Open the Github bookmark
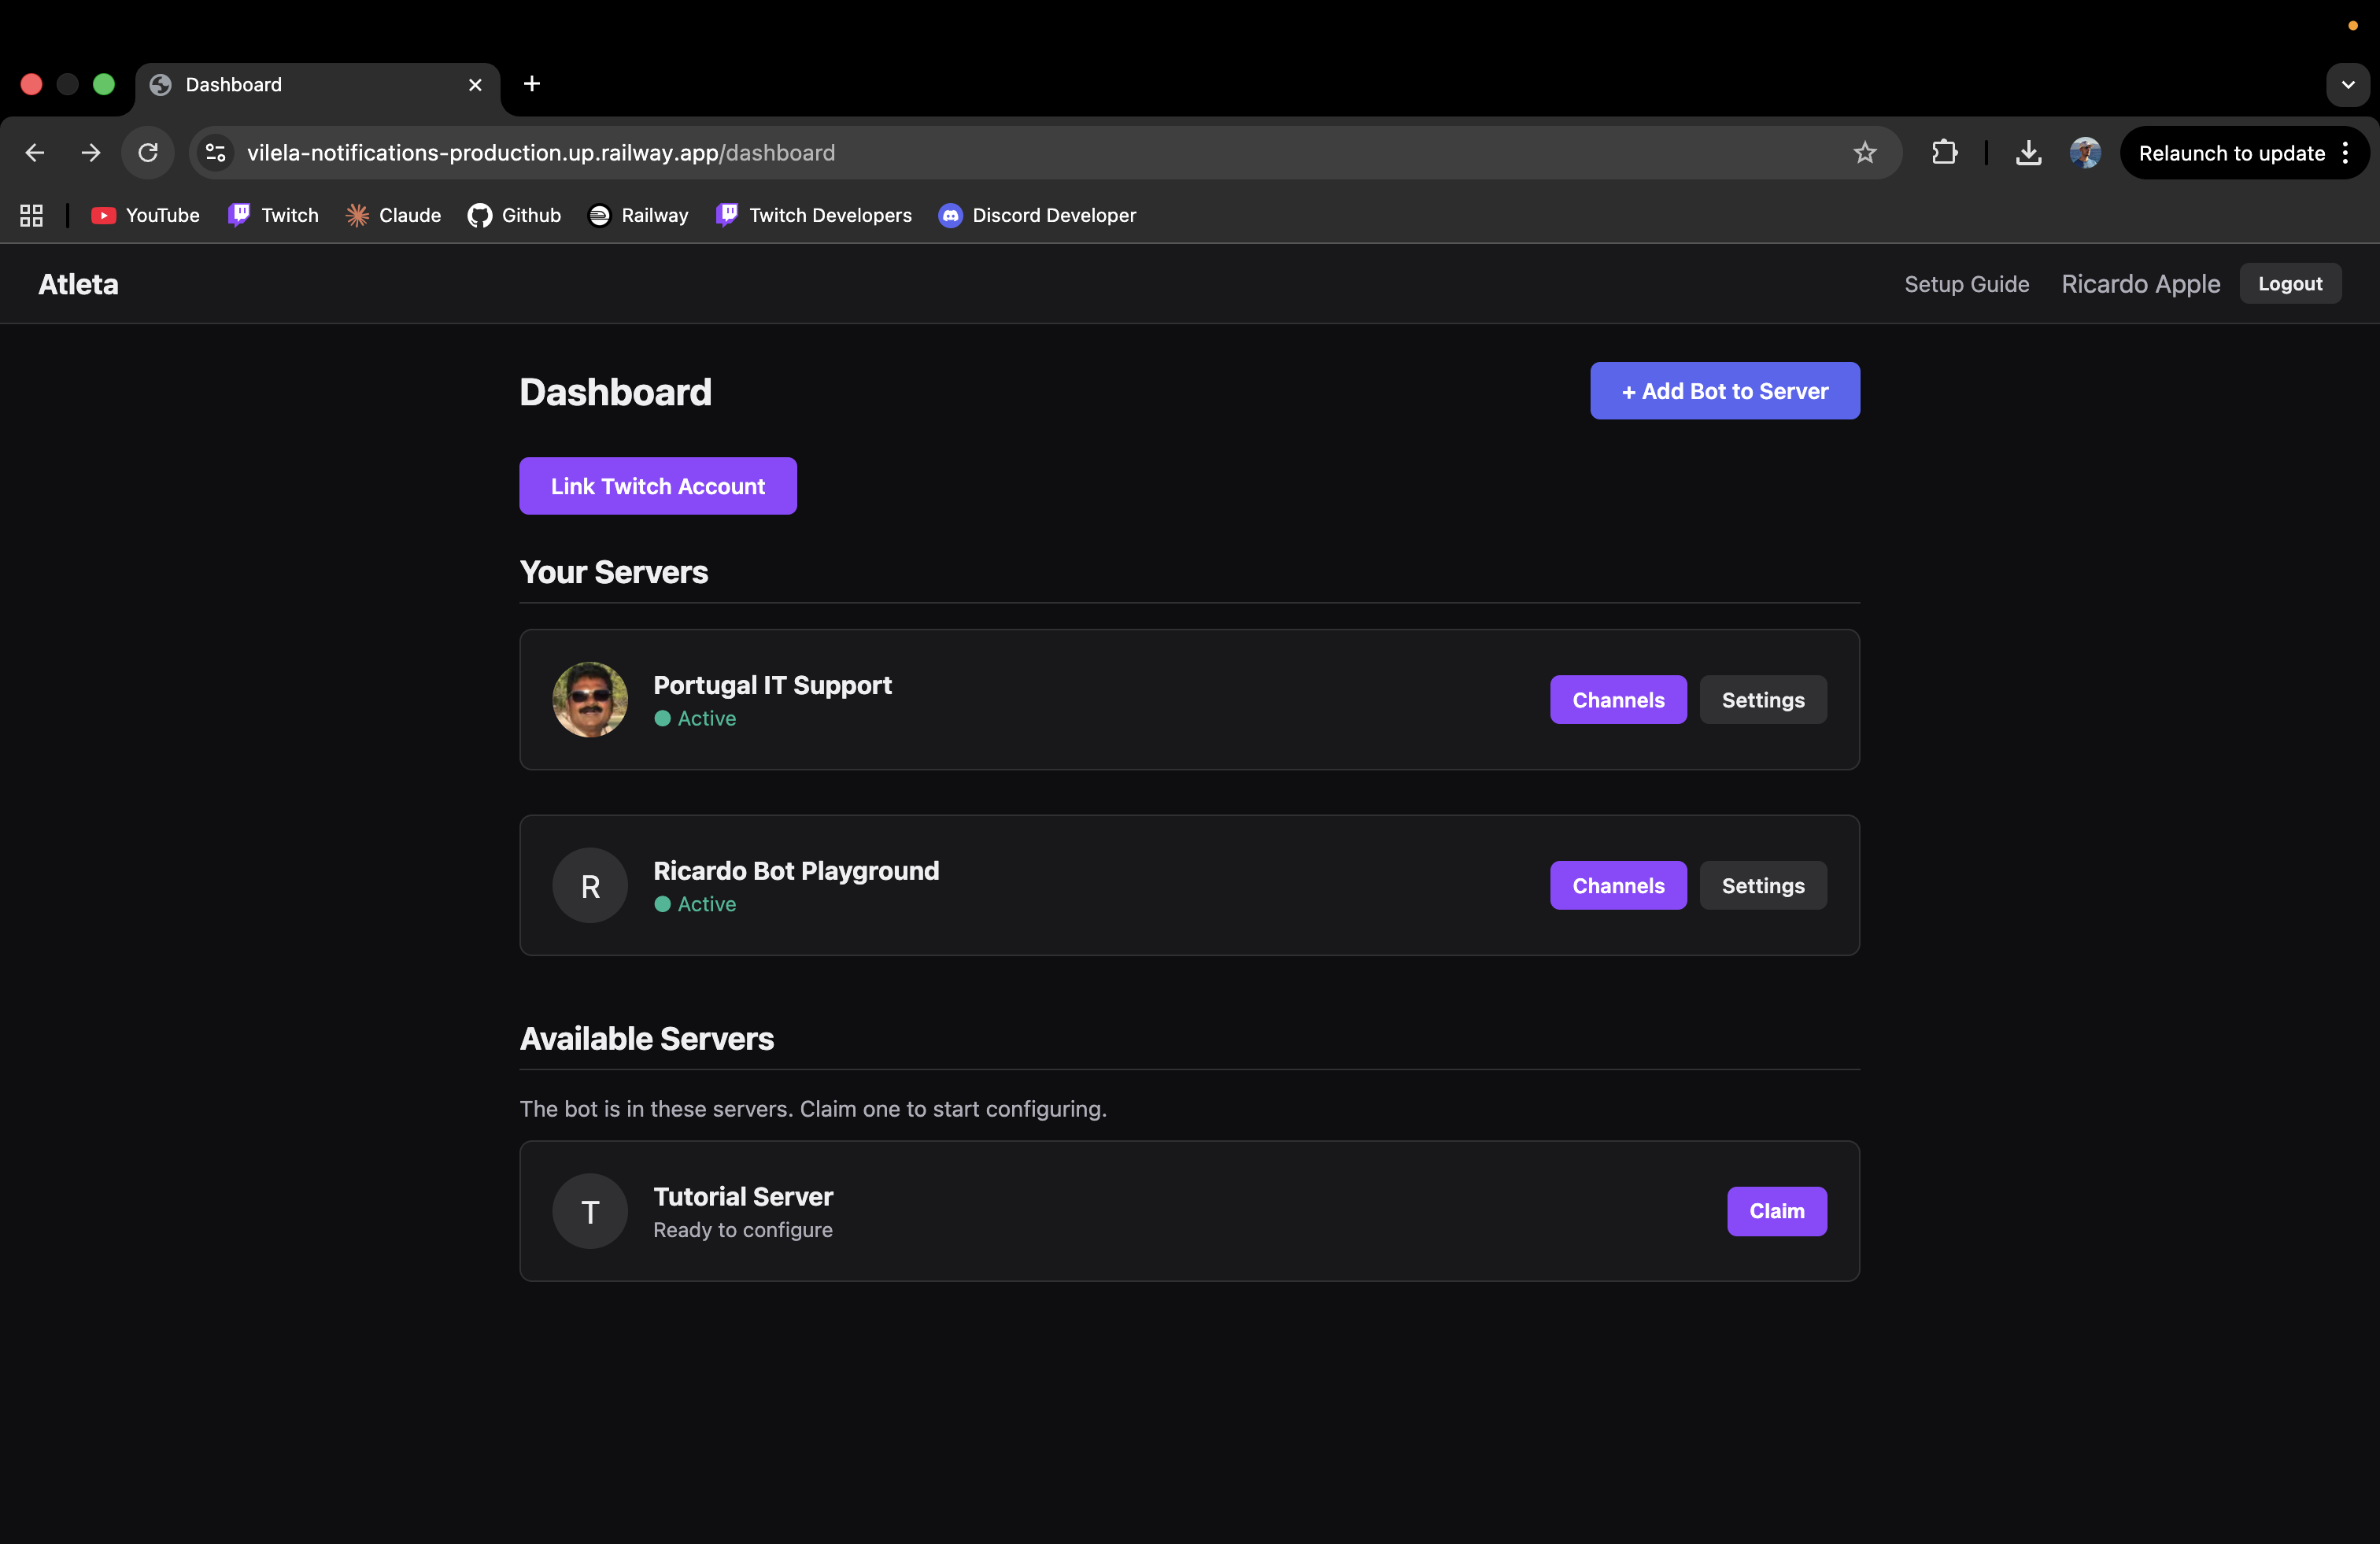 point(513,215)
